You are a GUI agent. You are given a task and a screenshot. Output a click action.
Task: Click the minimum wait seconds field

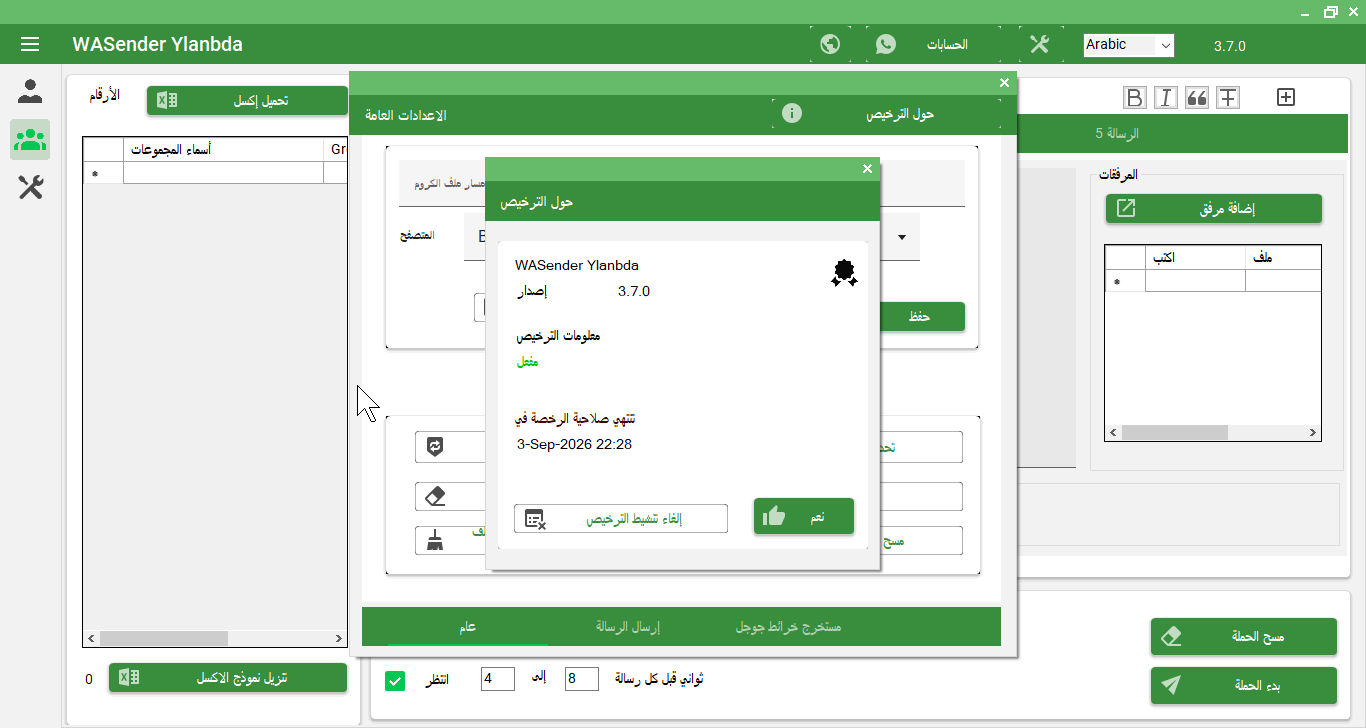point(497,679)
